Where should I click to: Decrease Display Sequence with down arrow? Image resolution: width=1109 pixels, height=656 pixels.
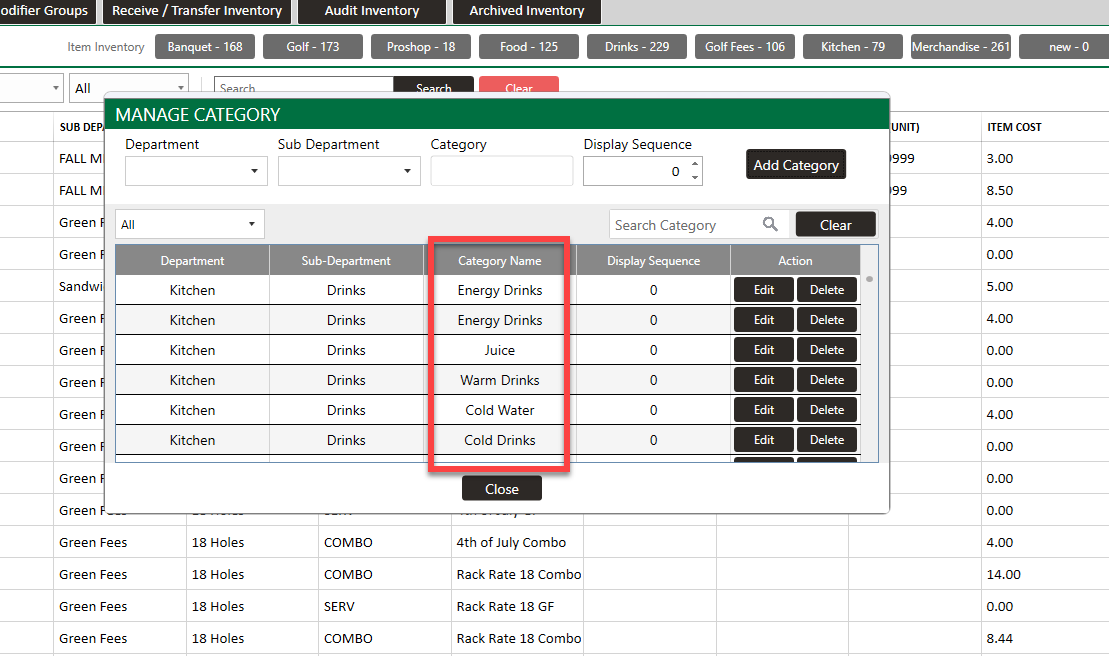point(695,178)
